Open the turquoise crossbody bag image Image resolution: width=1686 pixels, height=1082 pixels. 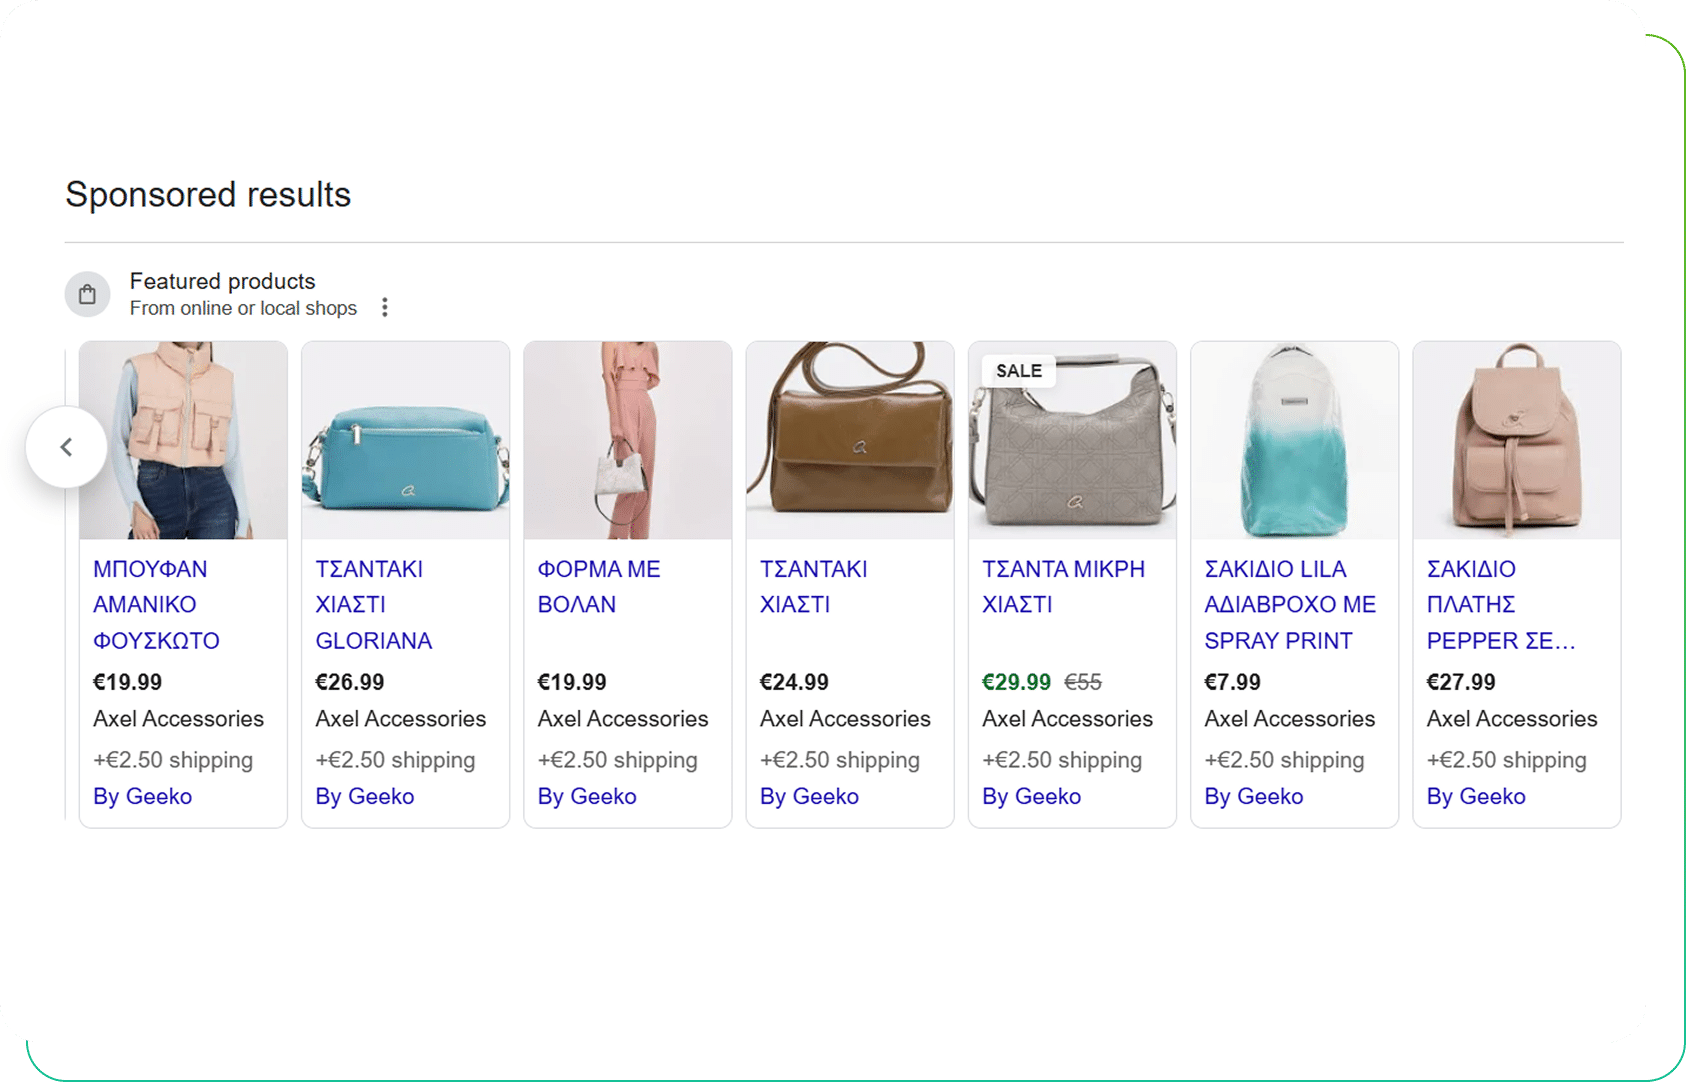tap(406, 441)
